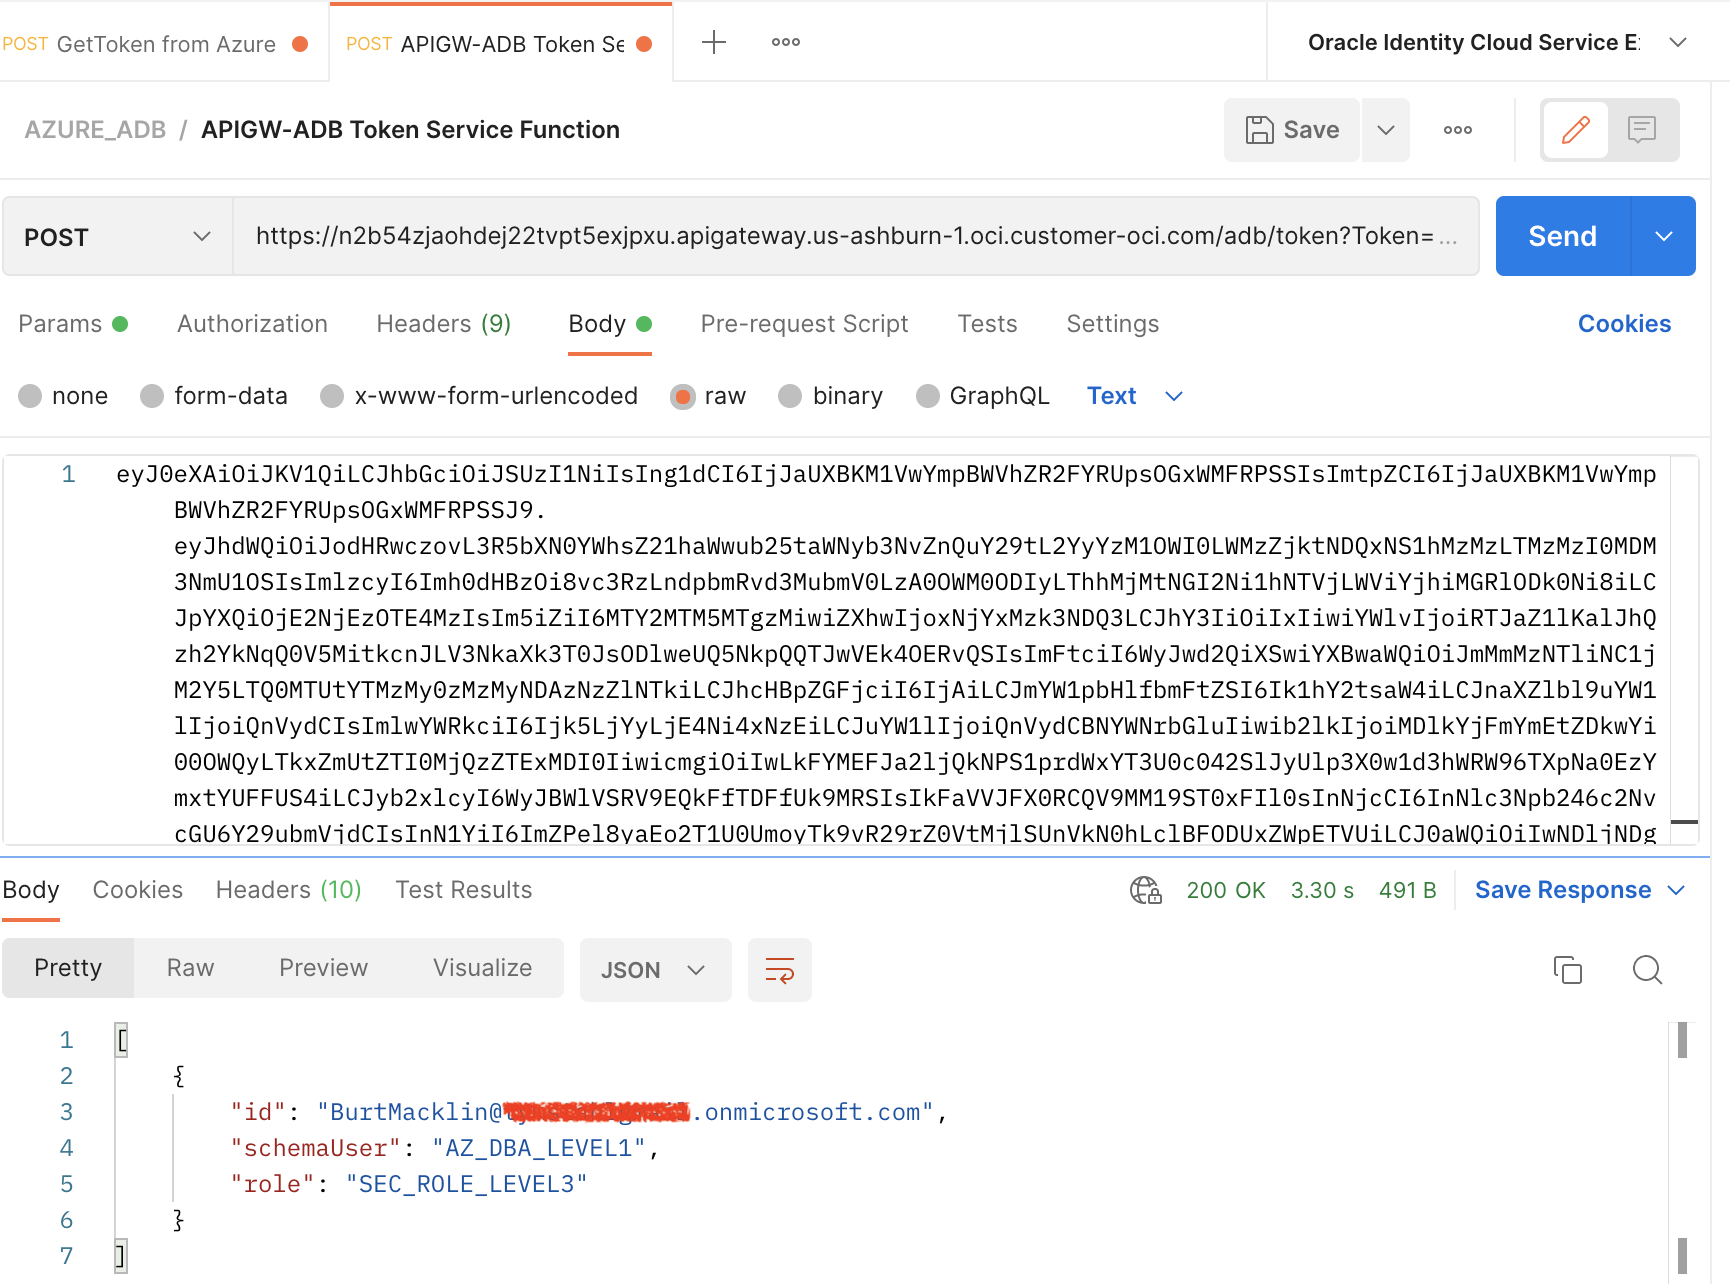Screen dimensions: 1730x1284
Task: Search the response with magnifier icon
Action: click(x=1647, y=970)
